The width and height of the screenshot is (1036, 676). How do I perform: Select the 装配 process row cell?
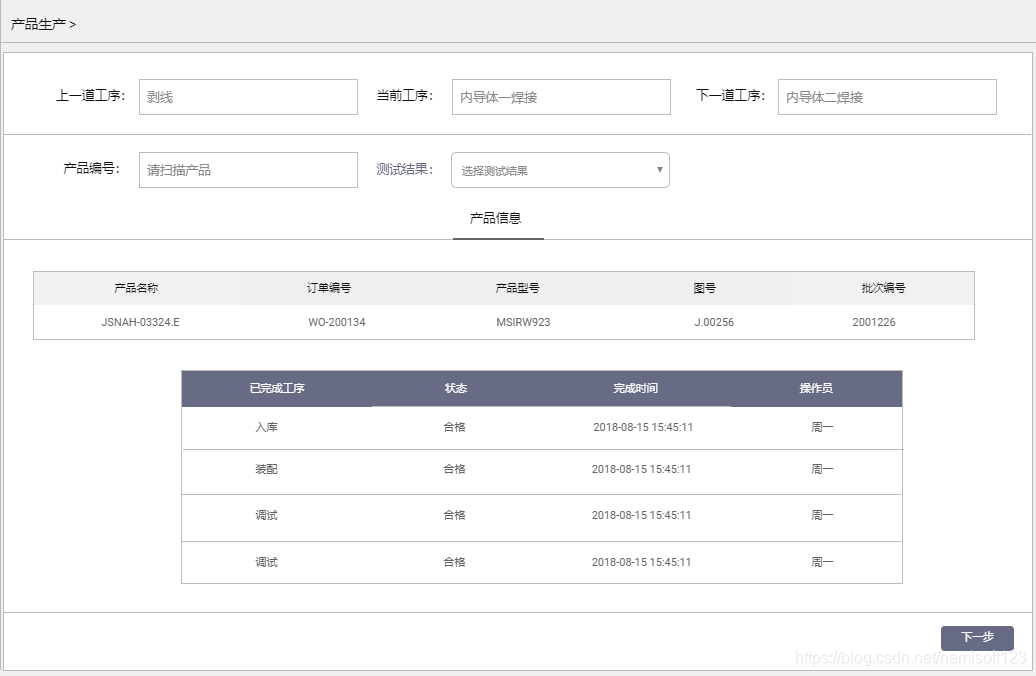click(x=266, y=469)
